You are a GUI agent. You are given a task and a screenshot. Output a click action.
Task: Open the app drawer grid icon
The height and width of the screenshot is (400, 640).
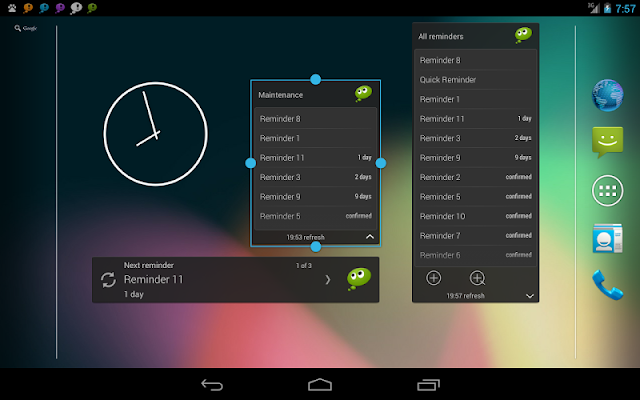pos(607,191)
